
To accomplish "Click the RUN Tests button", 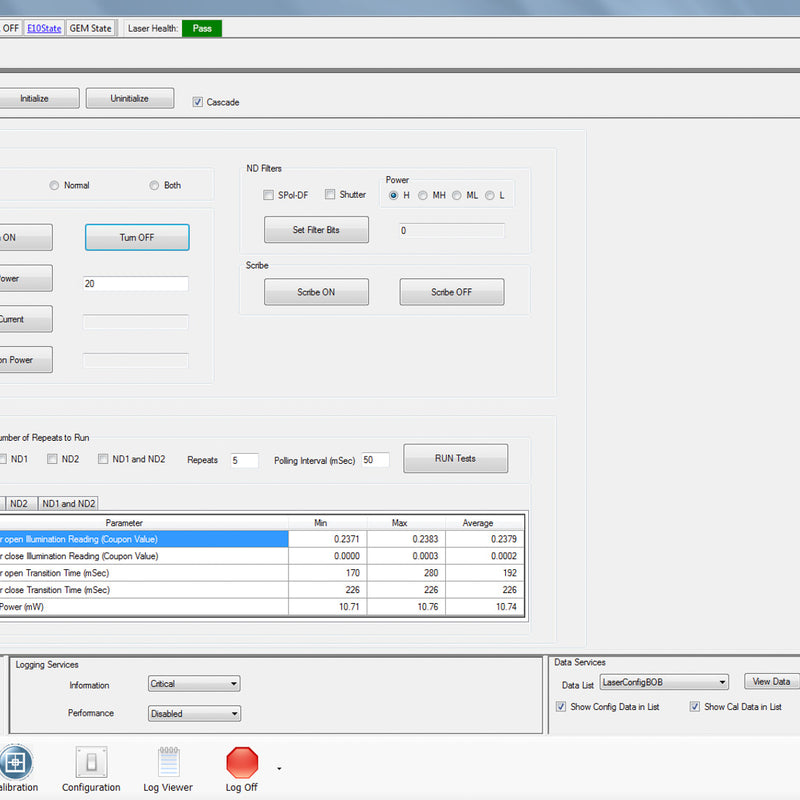I will point(455,458).
